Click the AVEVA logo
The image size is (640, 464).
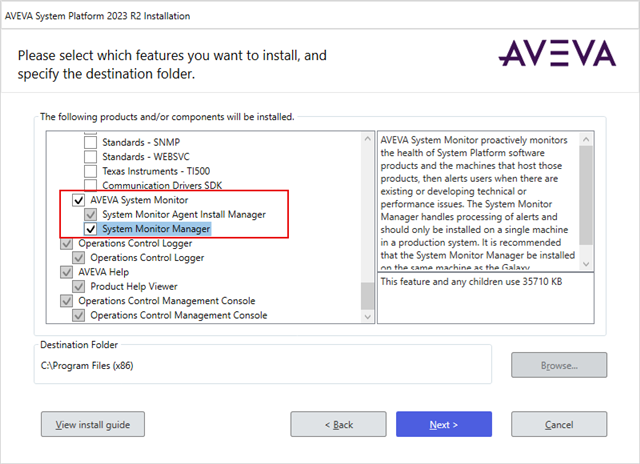558,53
